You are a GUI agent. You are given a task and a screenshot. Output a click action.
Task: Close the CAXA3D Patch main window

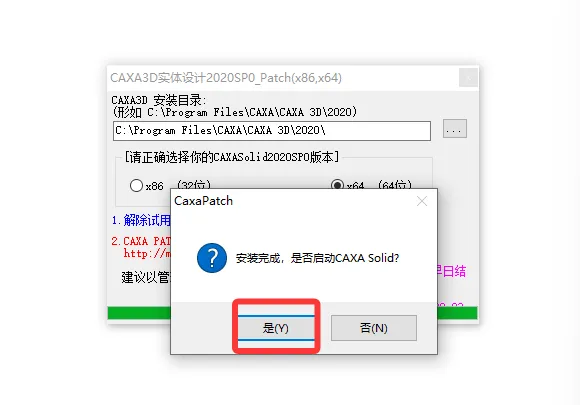[468, 78]
